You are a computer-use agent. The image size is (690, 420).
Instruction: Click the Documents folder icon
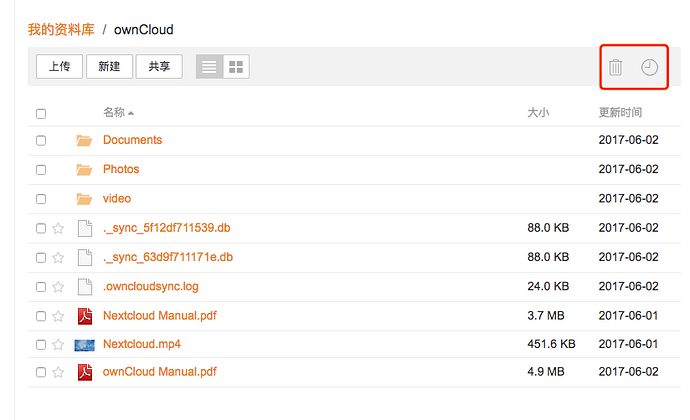84,140
